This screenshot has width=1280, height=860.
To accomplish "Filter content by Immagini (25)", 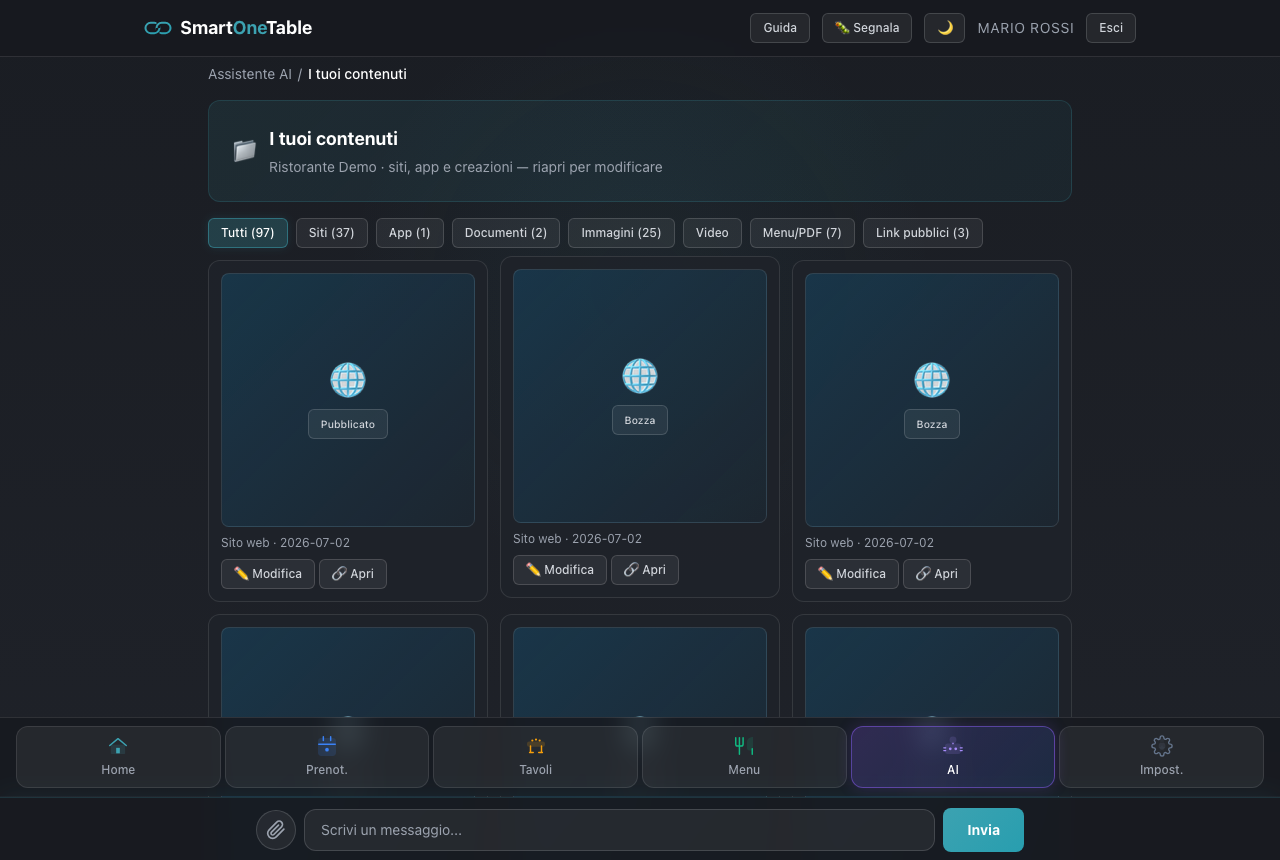I will pyautogui.click(x=621, y=233).
